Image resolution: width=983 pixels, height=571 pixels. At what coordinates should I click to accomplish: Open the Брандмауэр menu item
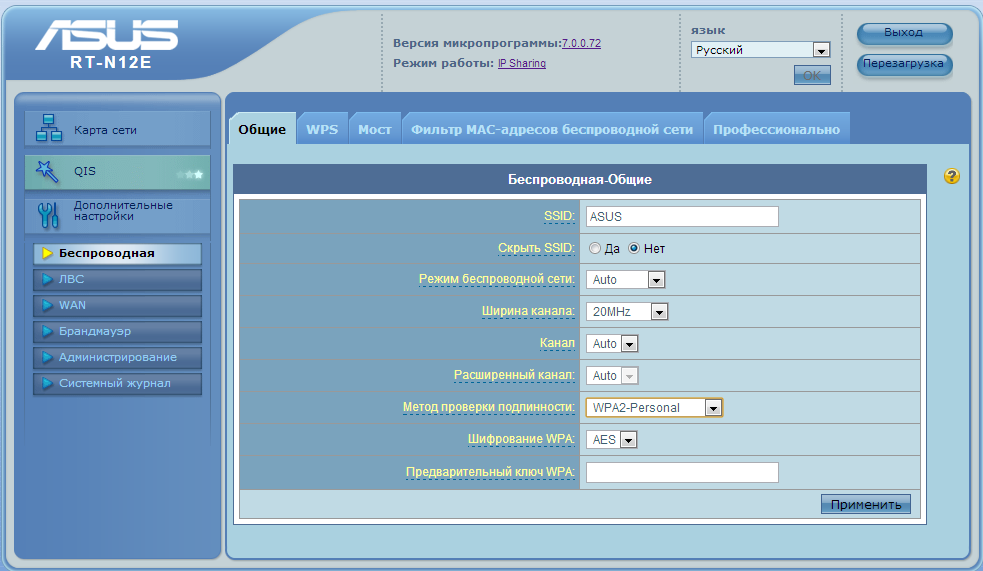117,331
